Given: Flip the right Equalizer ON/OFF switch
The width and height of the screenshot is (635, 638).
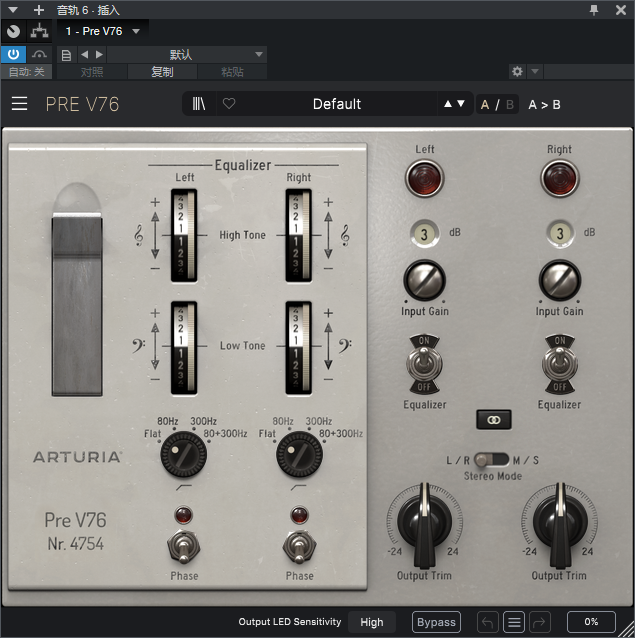Looking at the screenshot, I should click(560, 364).
